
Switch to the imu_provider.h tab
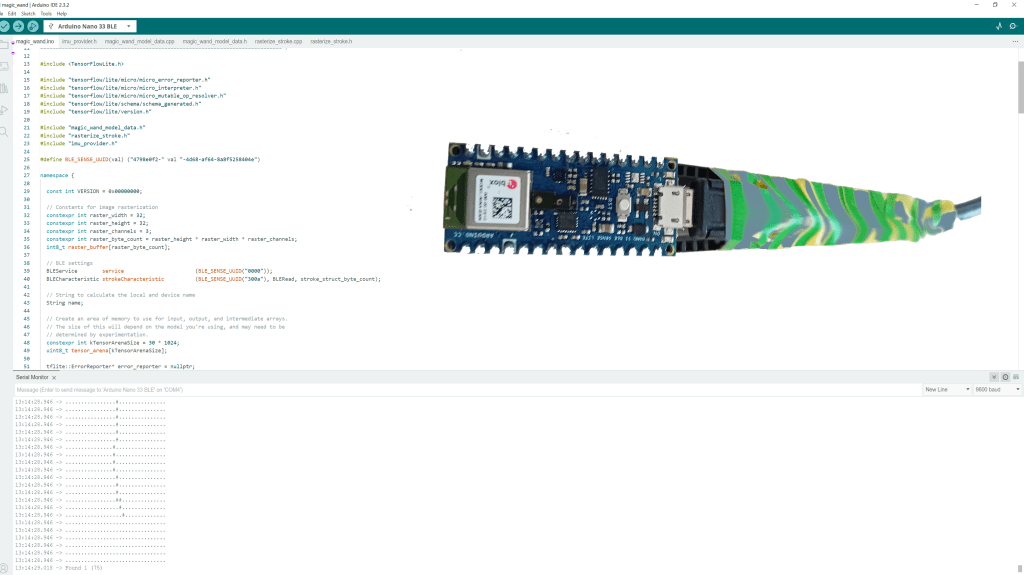(x=79, y=42)
